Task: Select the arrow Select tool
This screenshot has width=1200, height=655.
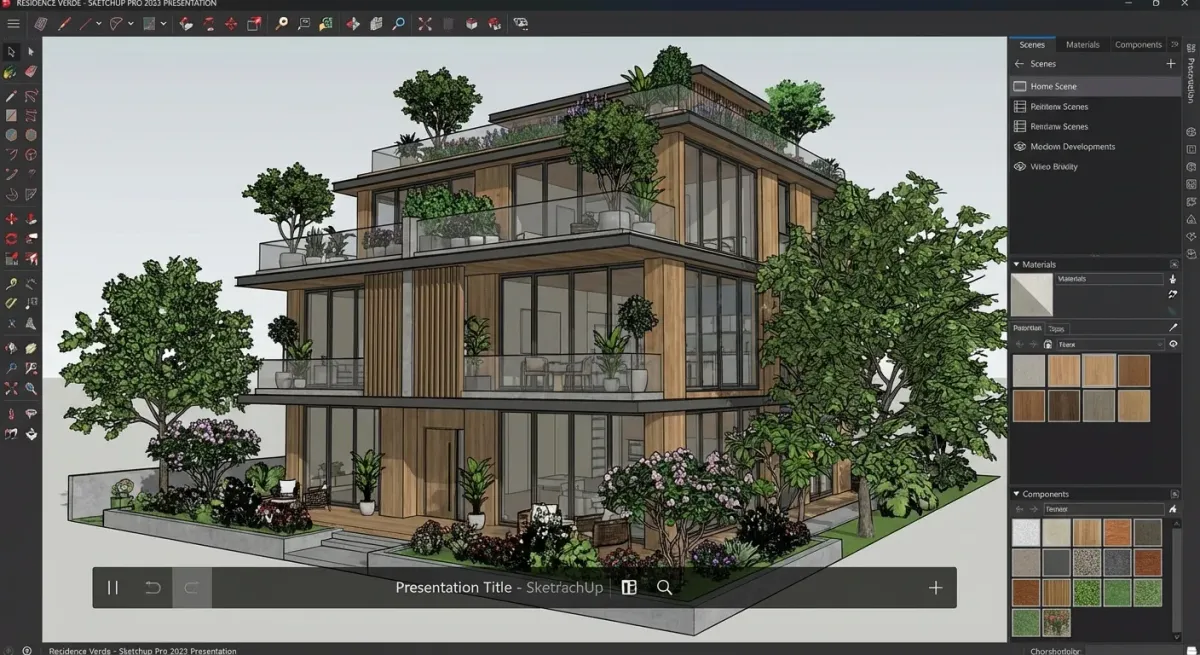Action: click(12, 51)
